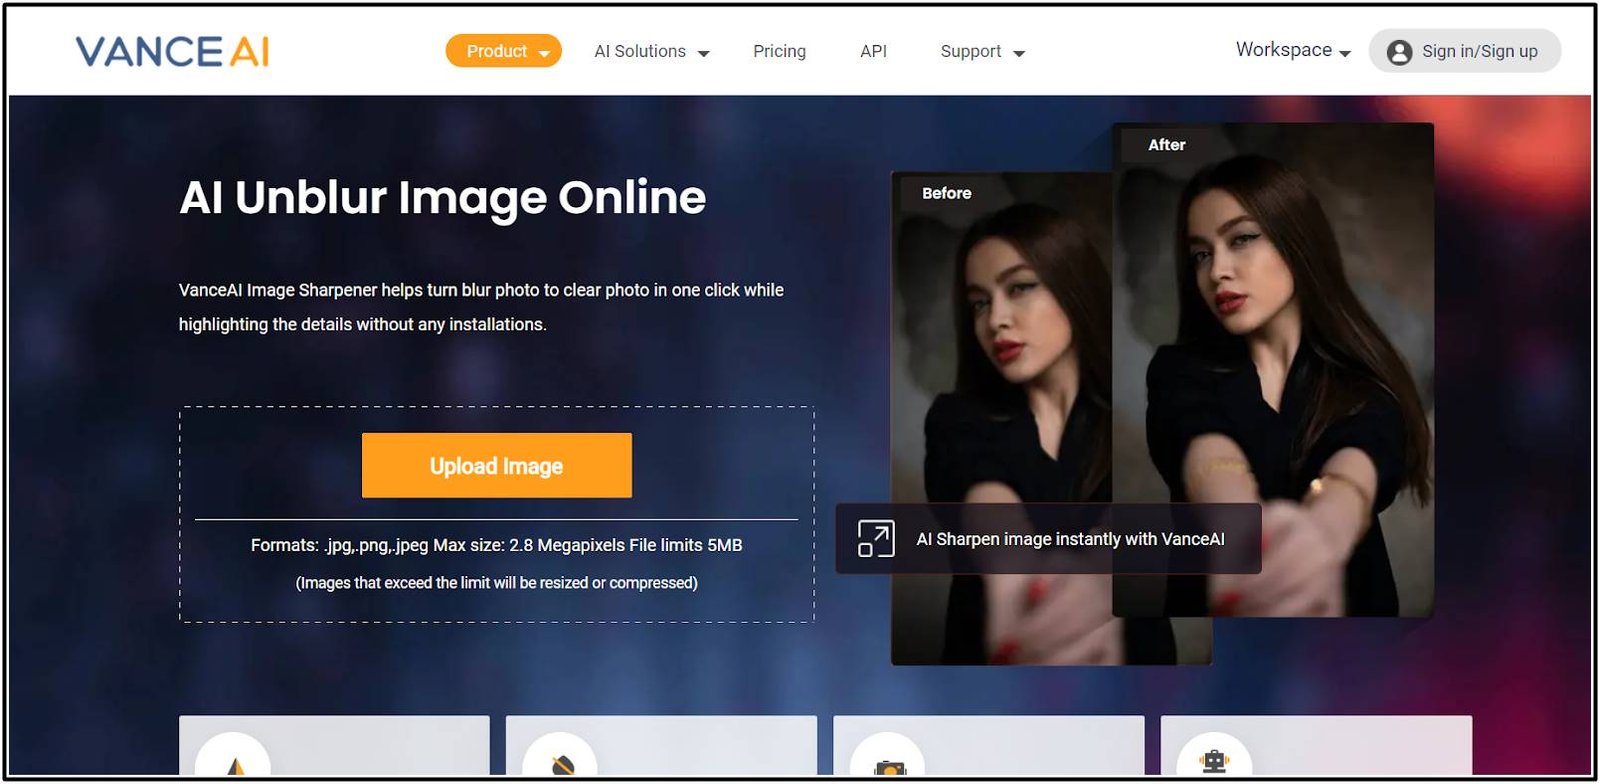Expand the AI Solutions dropdown arrow
This screenshot has height=784, width=1600.
click(x=703, y=53)
